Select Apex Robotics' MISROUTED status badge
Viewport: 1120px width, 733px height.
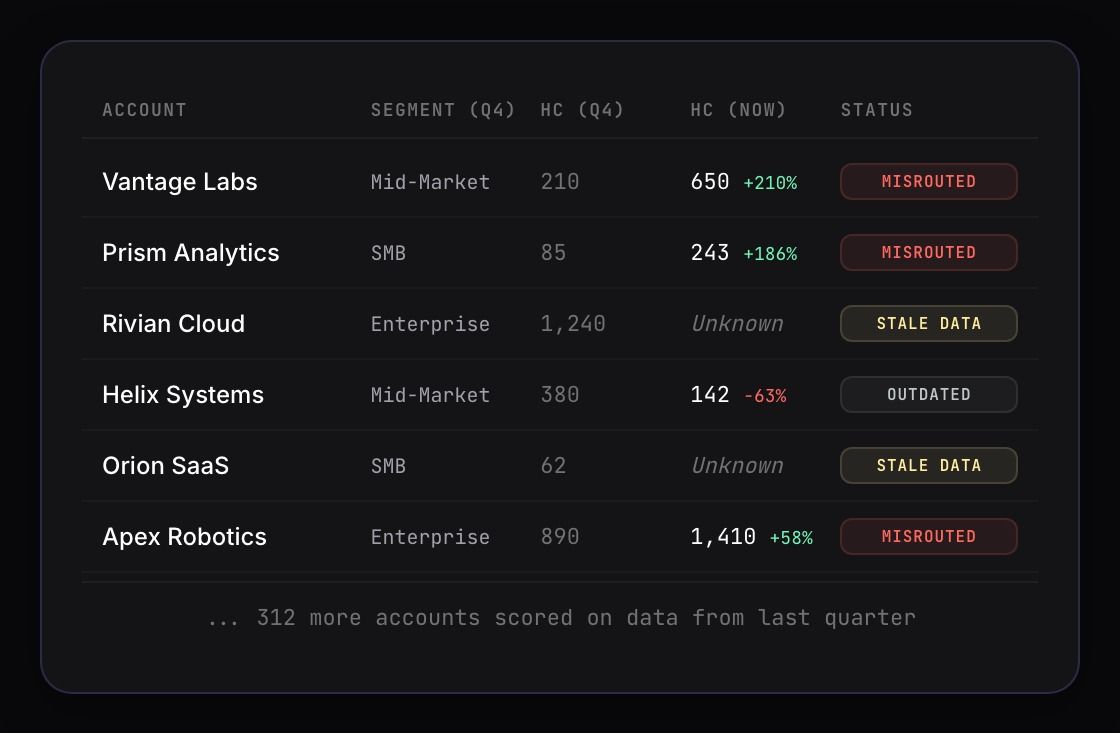(929, 537)
